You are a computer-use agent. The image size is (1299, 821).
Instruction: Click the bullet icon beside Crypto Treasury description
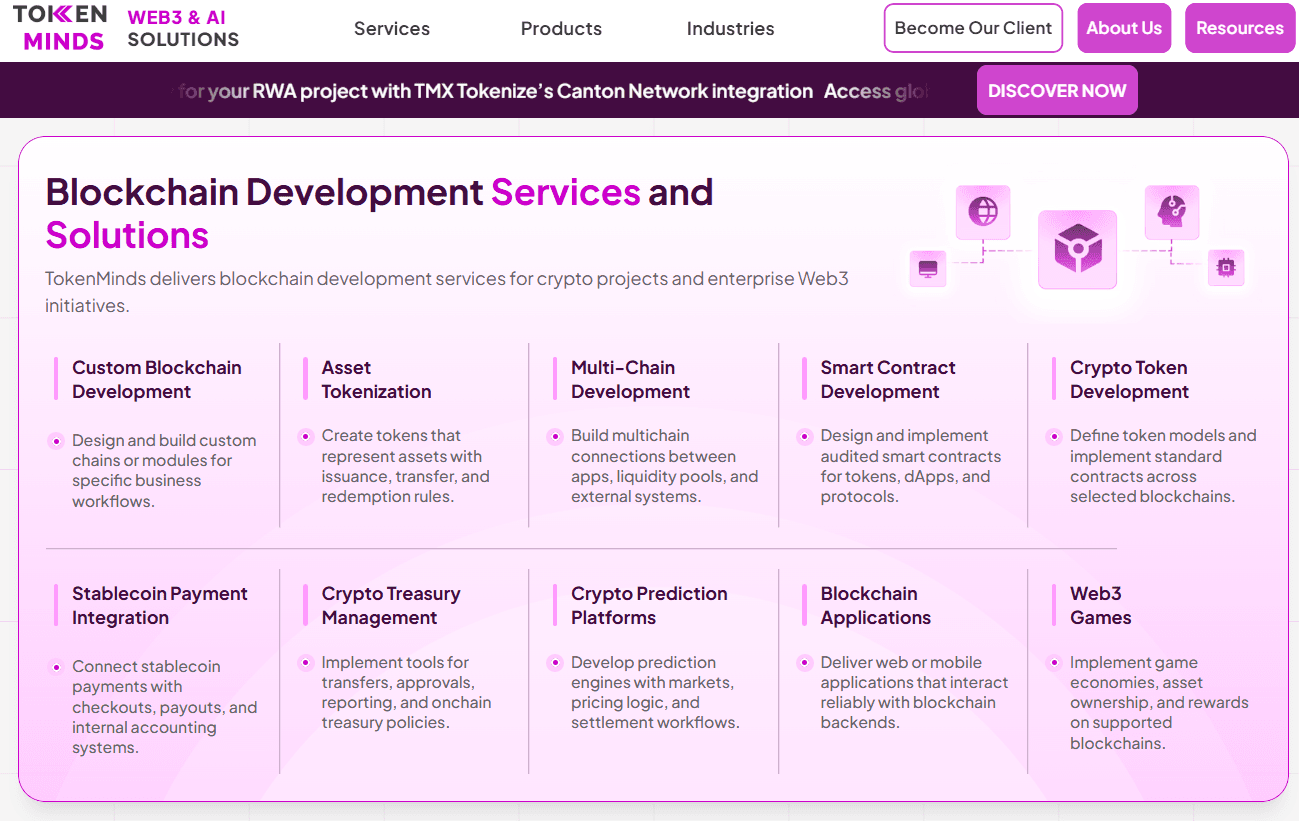(305, 663)
